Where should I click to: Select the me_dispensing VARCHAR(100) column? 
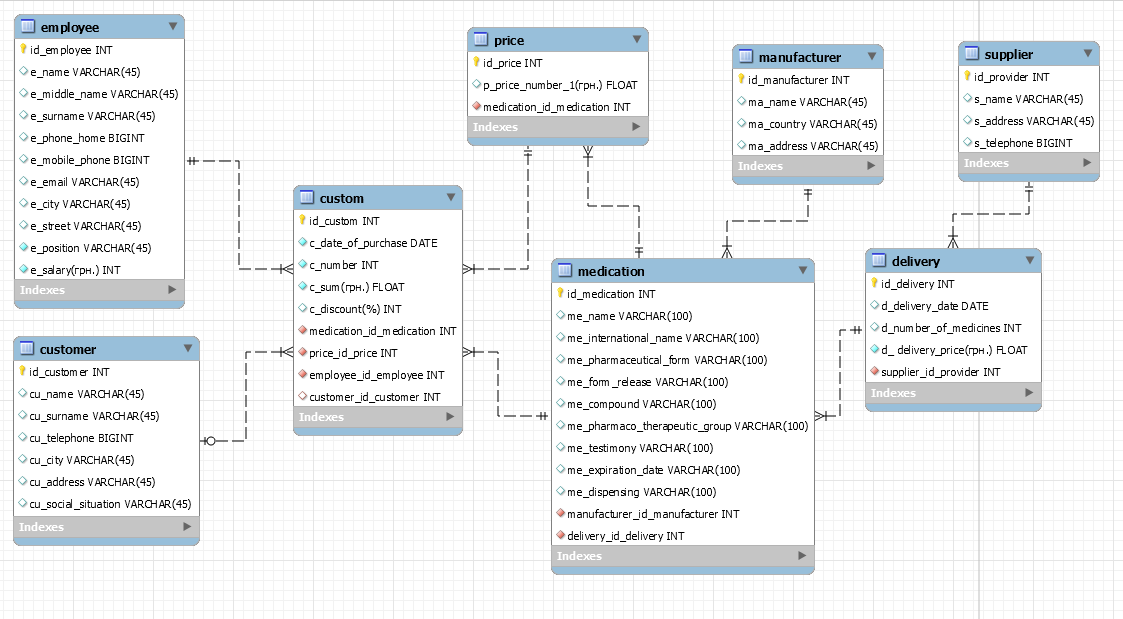click(683, 491)
